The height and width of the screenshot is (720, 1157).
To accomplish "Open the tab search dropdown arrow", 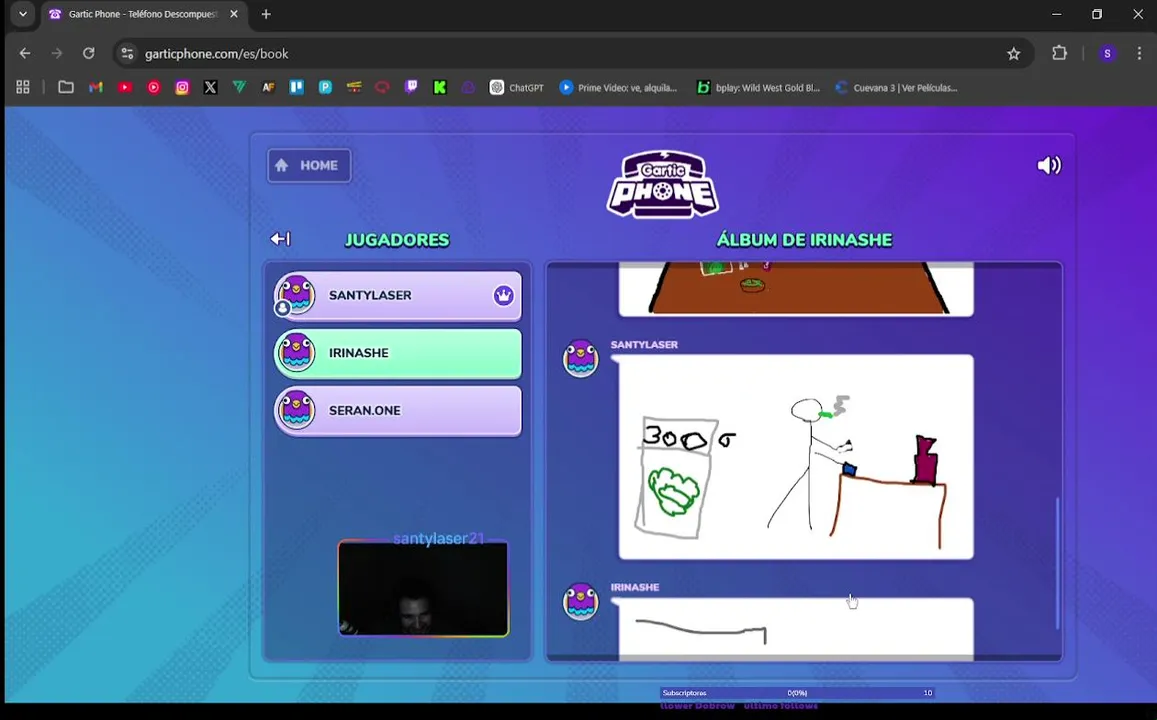I will (23, 14).
